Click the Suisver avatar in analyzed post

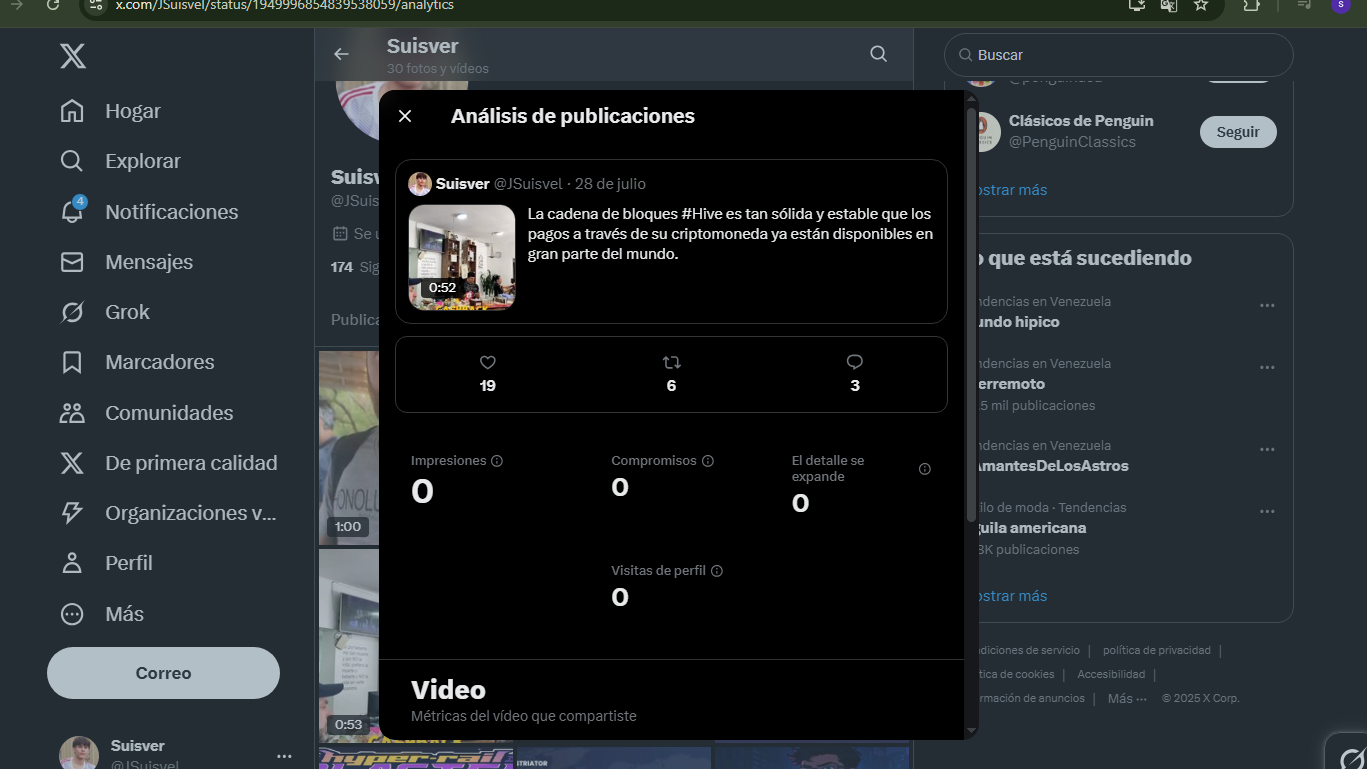pos(420,184)
